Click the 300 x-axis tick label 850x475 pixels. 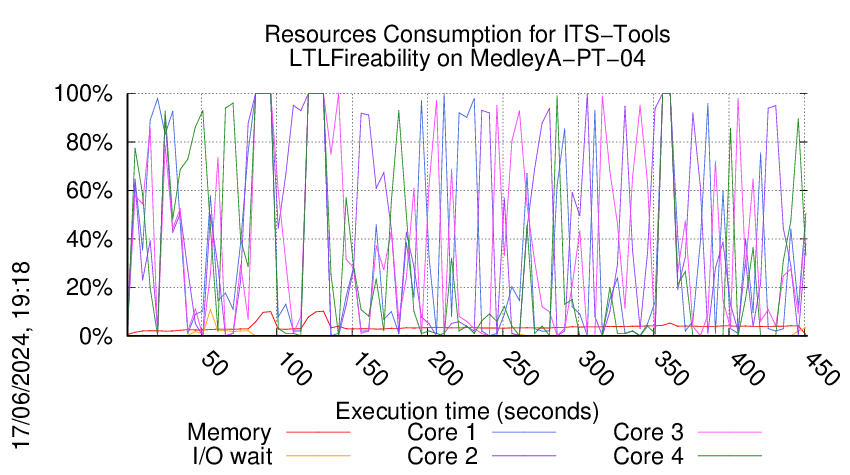595,369
